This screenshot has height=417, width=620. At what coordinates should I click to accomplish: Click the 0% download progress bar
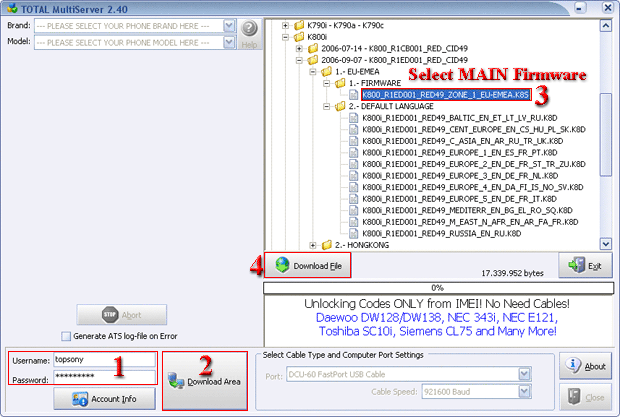[439, 288]
